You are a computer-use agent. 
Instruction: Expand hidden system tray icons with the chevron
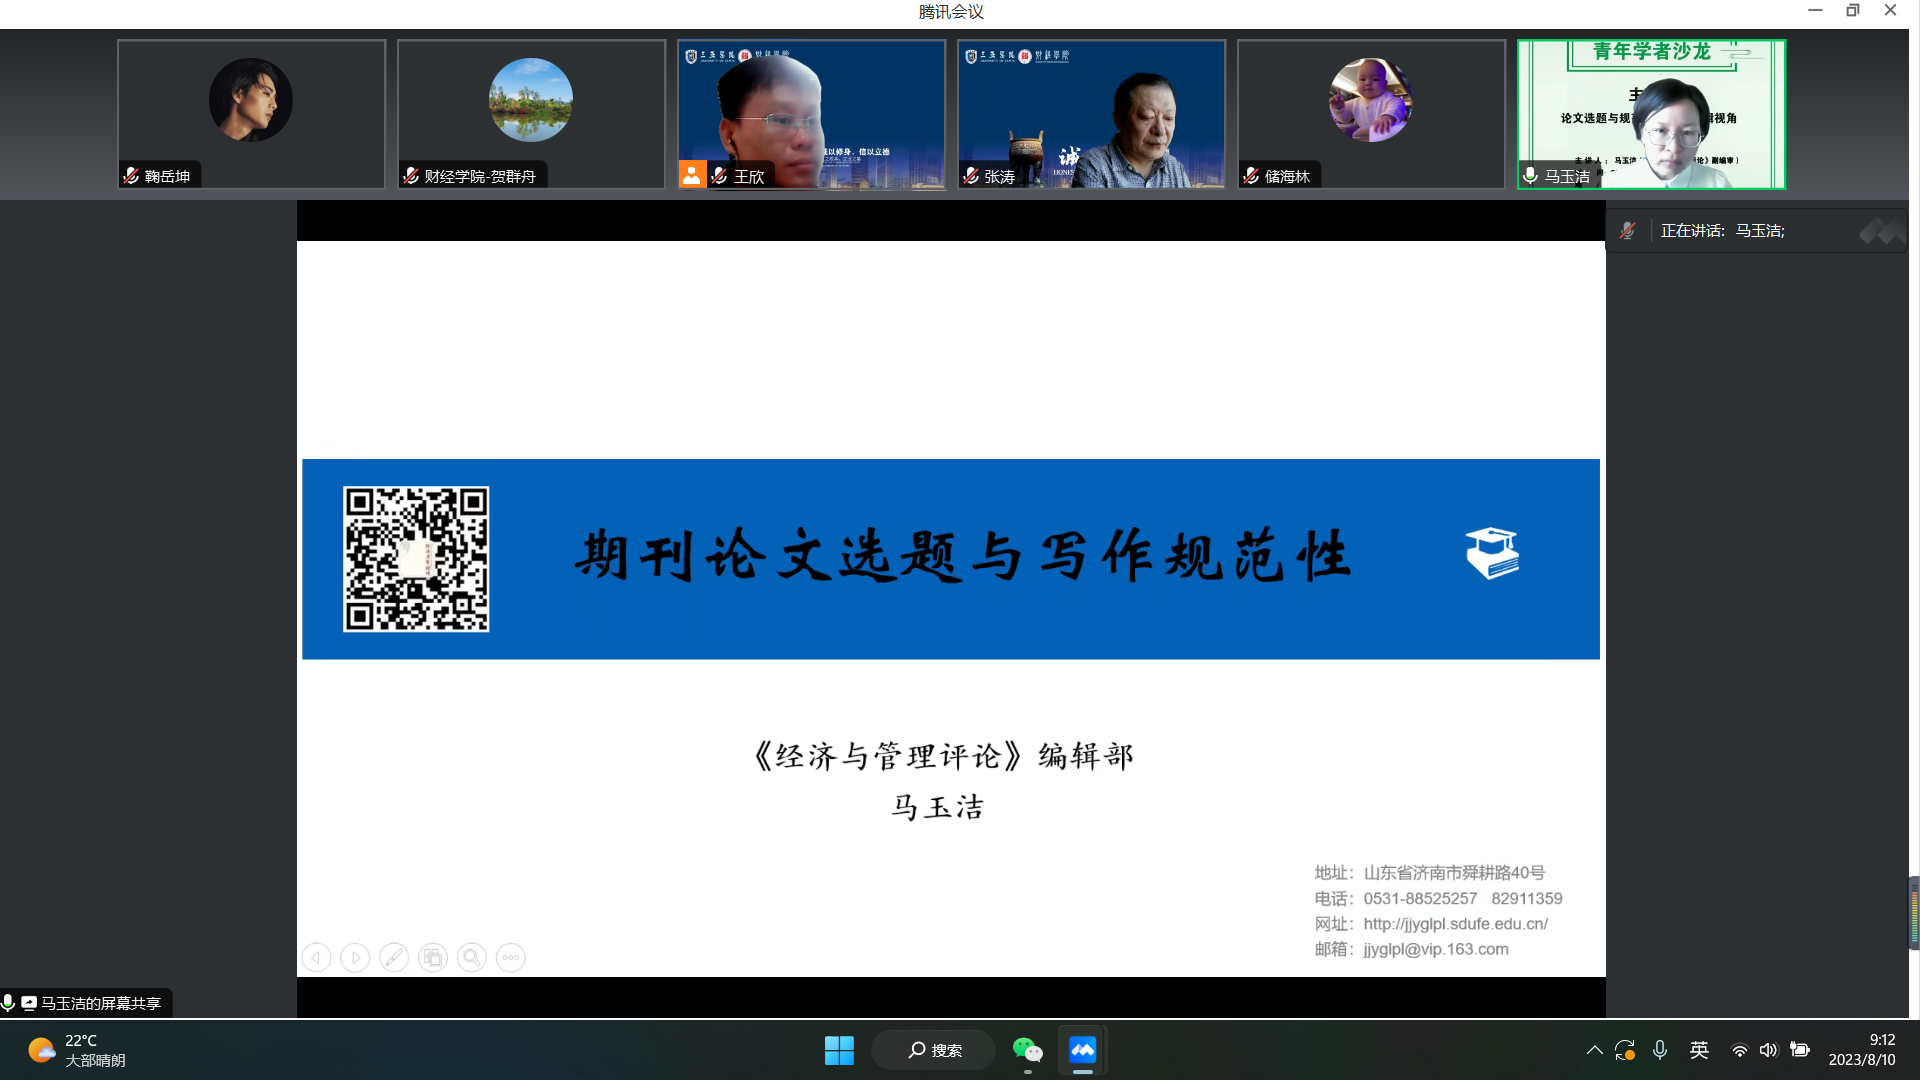(x=1595, y=1050)
